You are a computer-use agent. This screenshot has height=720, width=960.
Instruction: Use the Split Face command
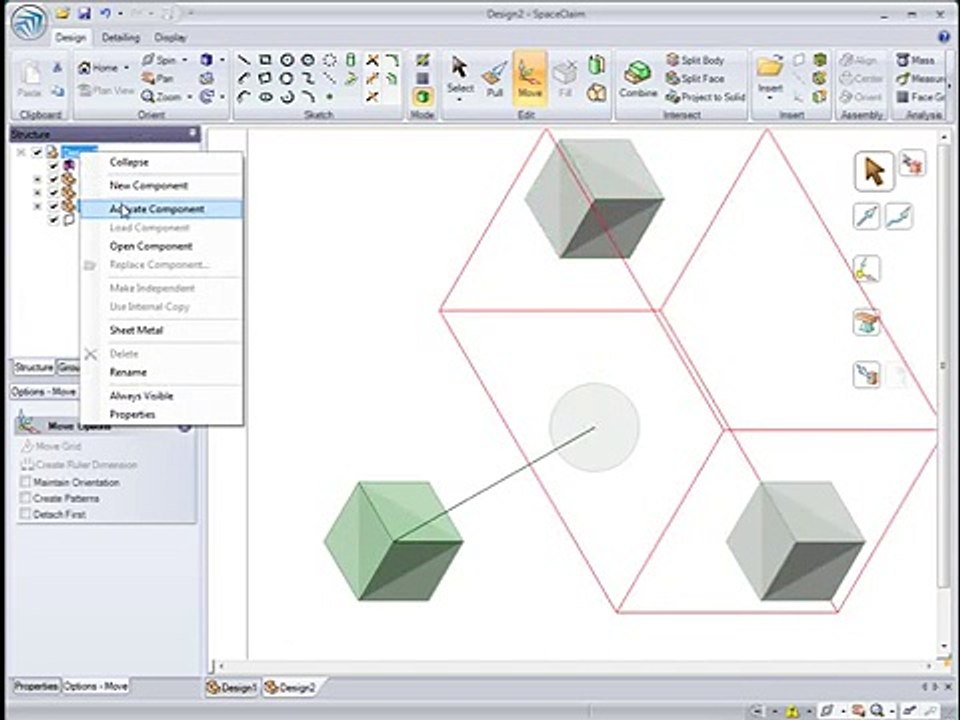point(695,78)
